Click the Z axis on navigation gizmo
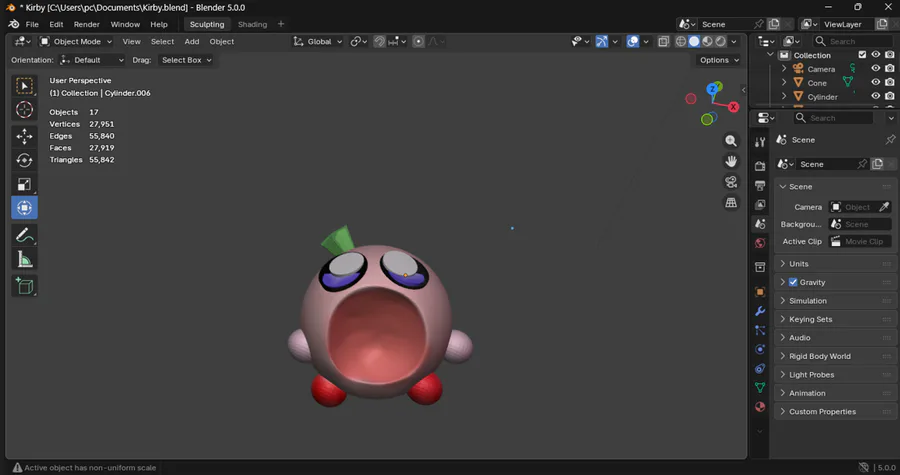The image size is (900, 475). tap(713, 89)
